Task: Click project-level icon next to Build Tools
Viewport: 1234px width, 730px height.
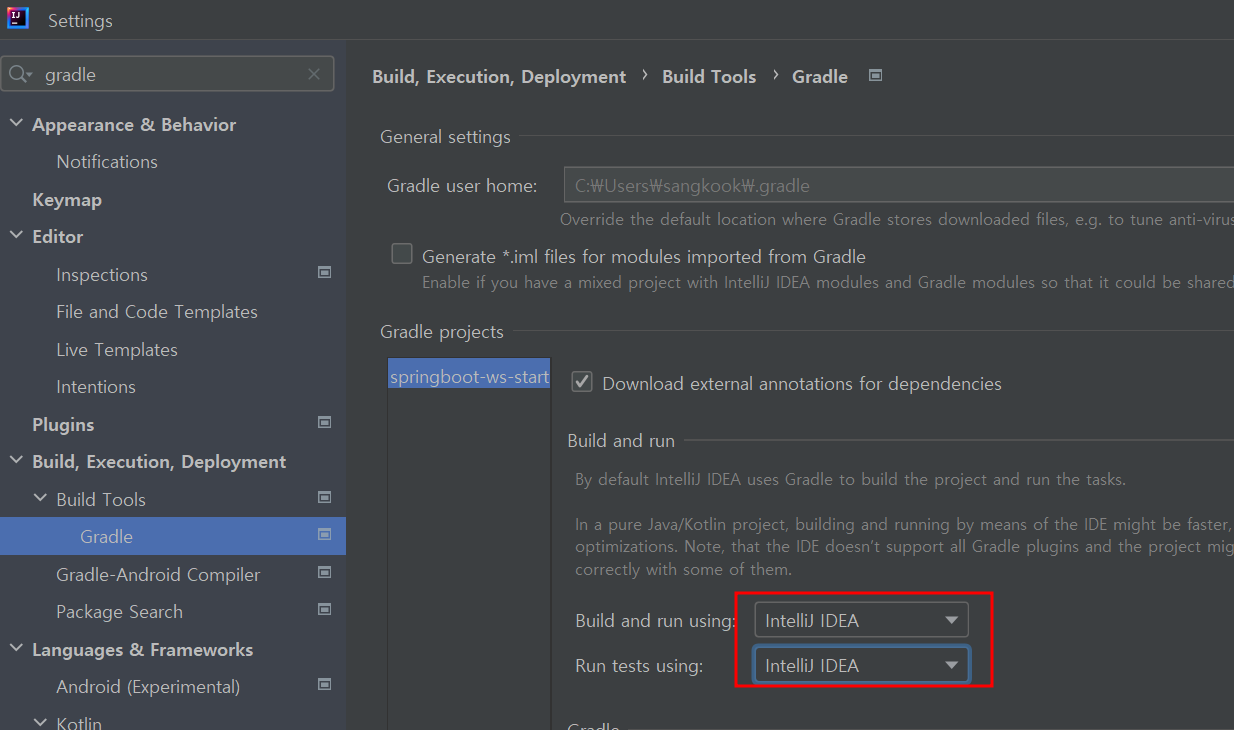Action: click(x=324, y=497)
